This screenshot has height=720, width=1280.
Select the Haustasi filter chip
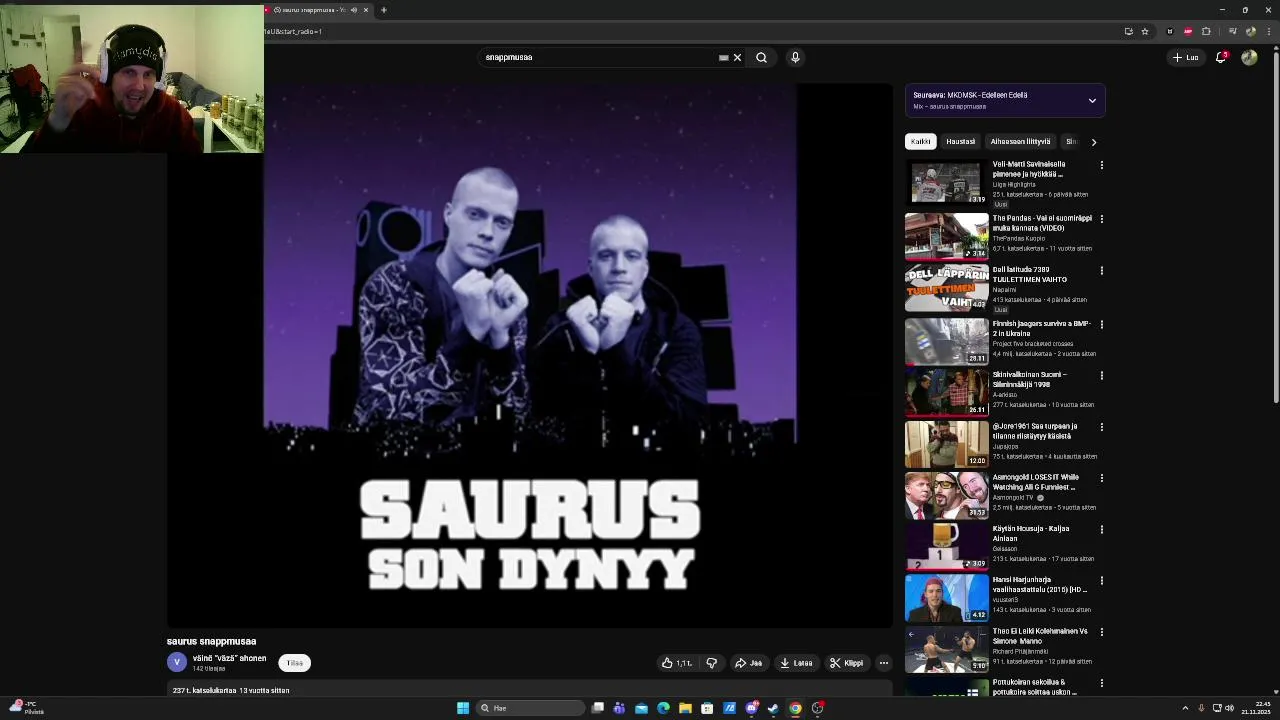(960, 141)
